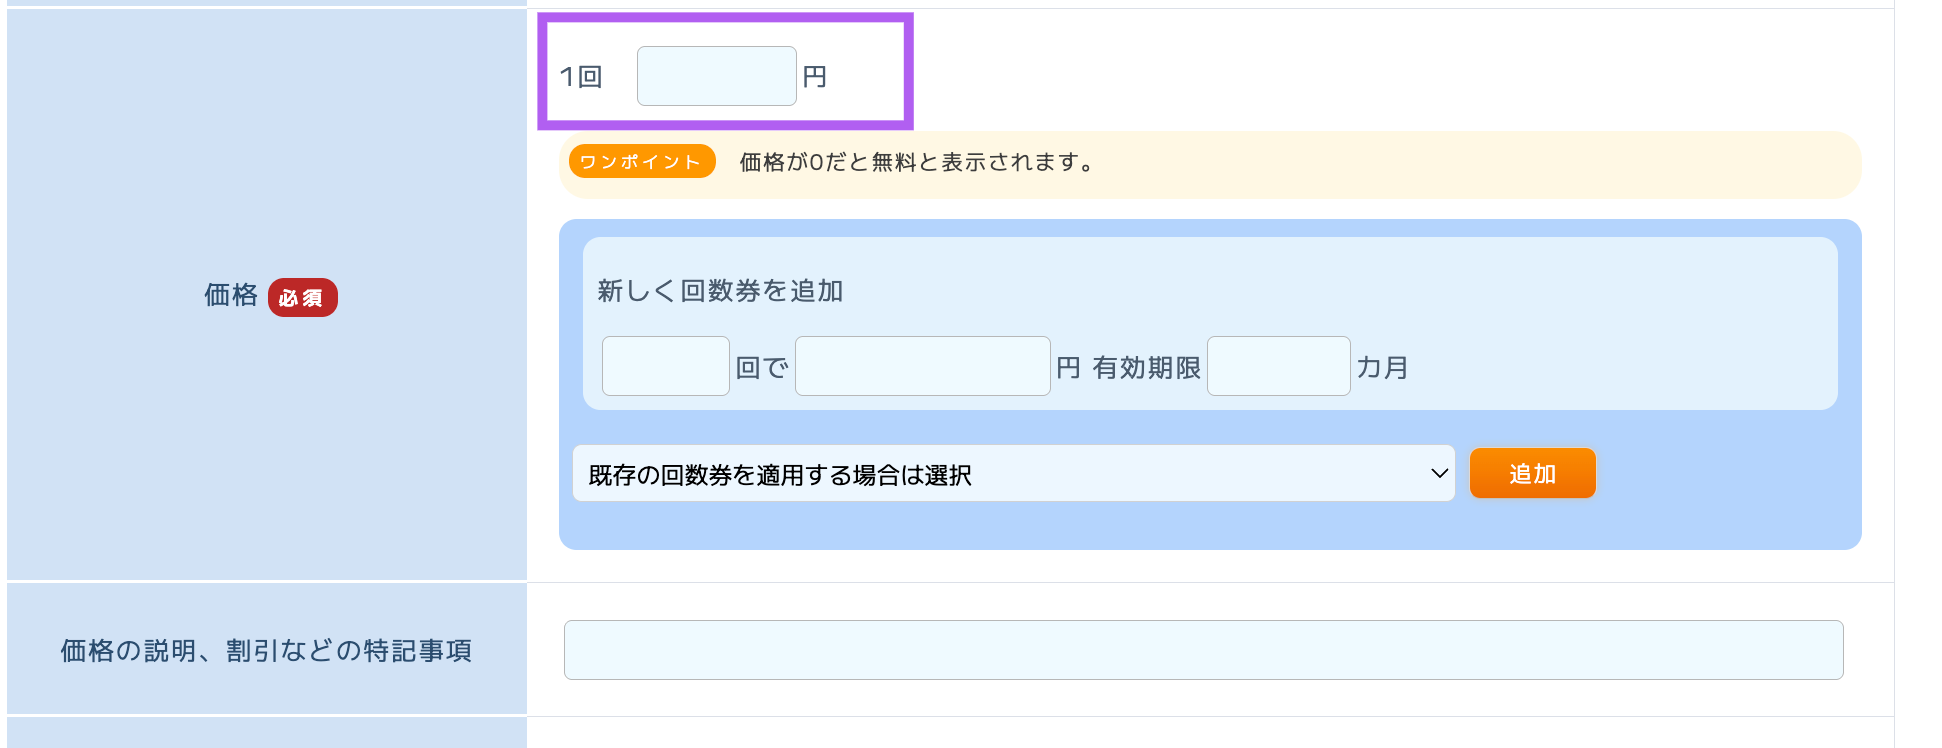Click the 価格 row label
Screen dimensions: 1942x748
tap(231, 295)
